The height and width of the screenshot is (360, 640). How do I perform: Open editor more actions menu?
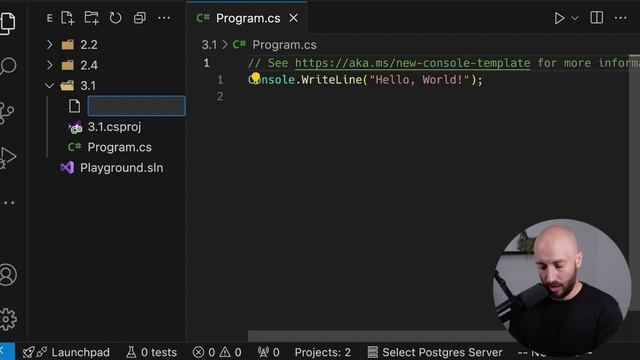620,18
